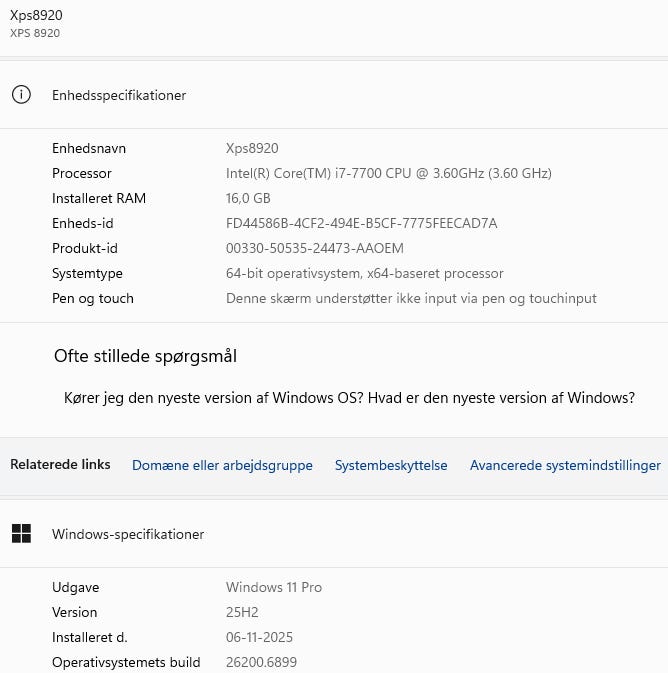Open the Domæne eller arbejdsgruppe link
This screenshot has height=673, width=668.
(x=222, y=465)
